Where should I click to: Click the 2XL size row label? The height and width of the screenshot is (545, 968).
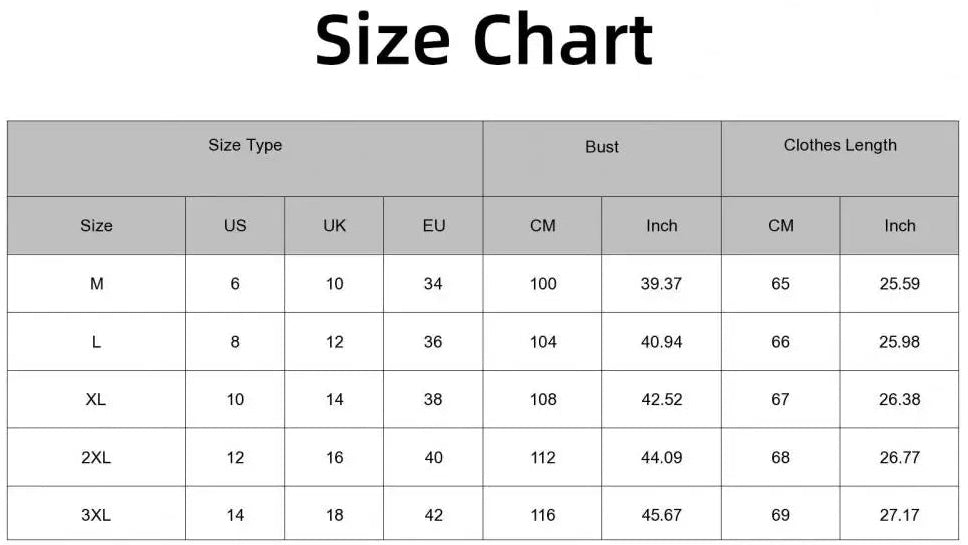[96, 458]
